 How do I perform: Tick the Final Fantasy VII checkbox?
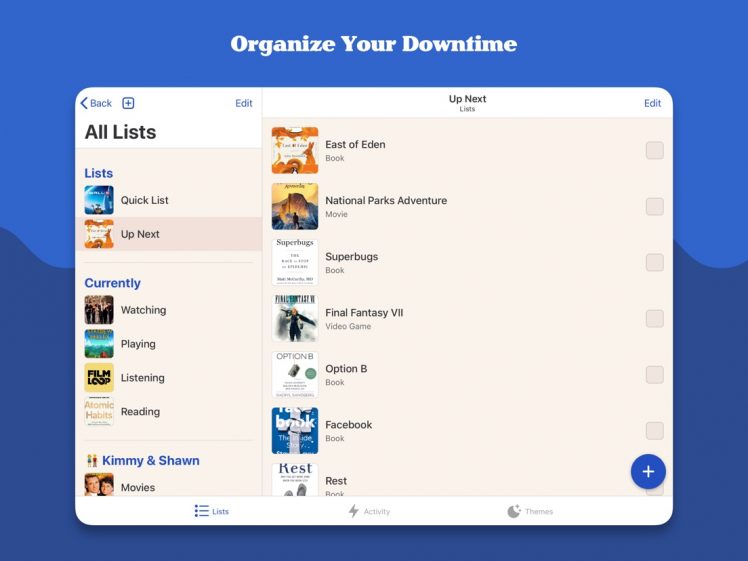654,319
